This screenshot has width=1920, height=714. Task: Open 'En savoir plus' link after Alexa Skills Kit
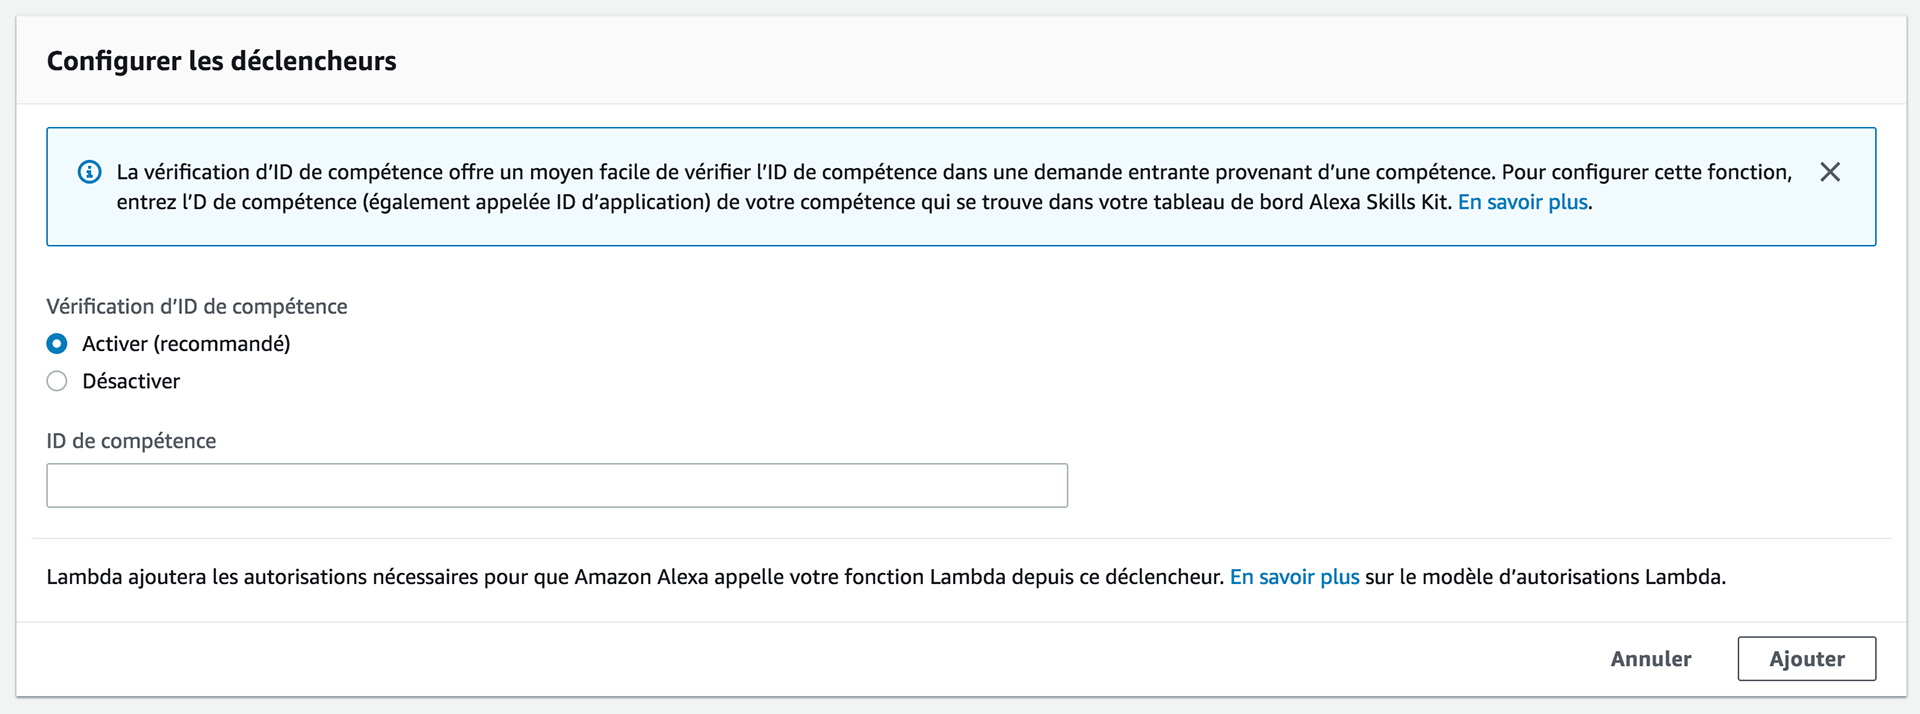(1522, 202)
